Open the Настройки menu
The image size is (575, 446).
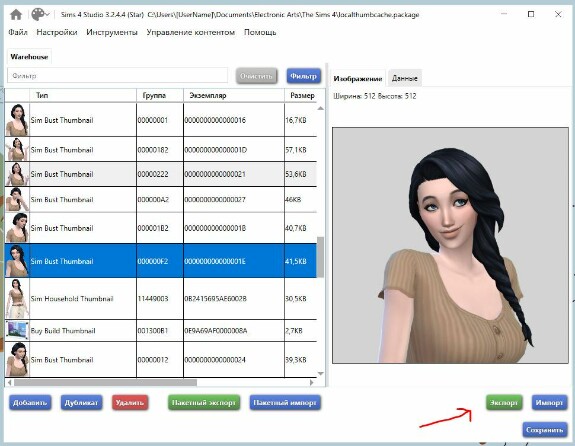tap(57, 32)
